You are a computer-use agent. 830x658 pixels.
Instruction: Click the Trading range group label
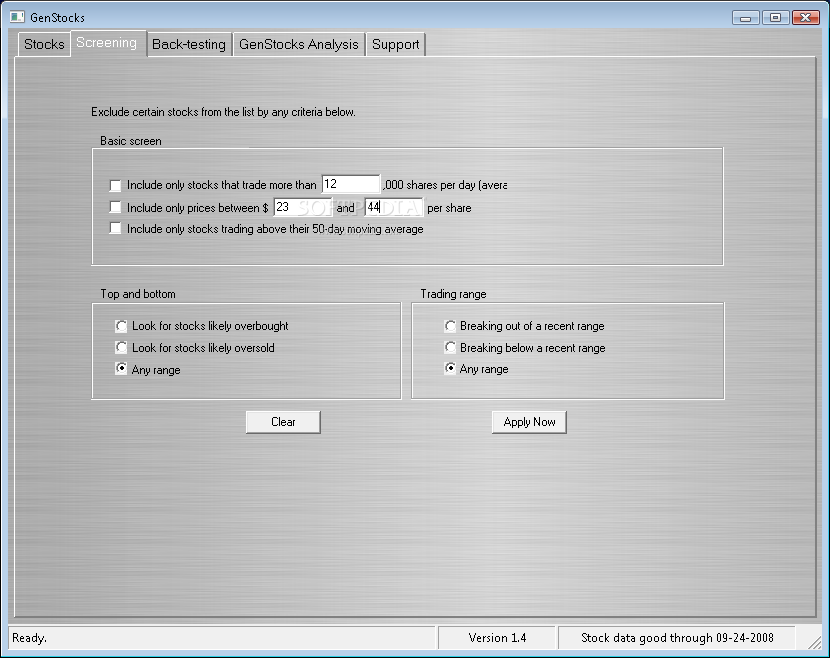453,294
